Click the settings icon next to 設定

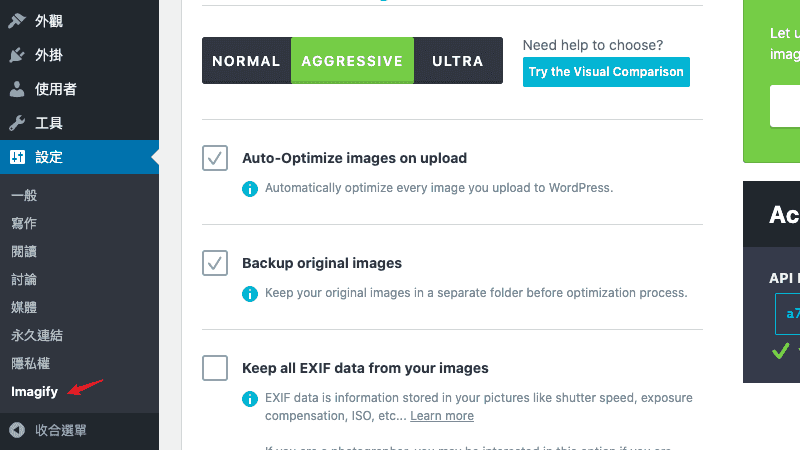[17, 157]
